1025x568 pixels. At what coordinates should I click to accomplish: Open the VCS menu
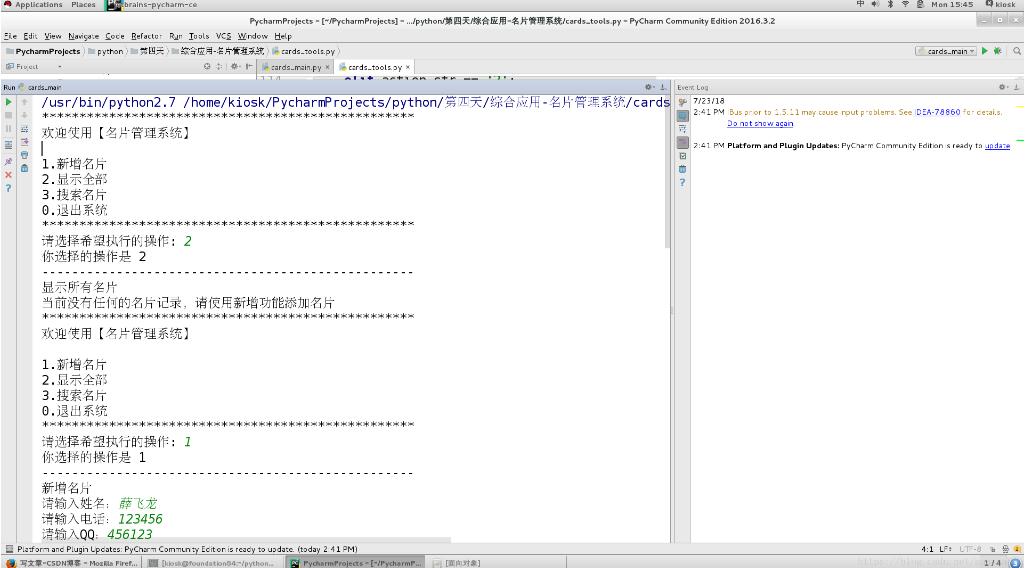(x=224, y=36)
